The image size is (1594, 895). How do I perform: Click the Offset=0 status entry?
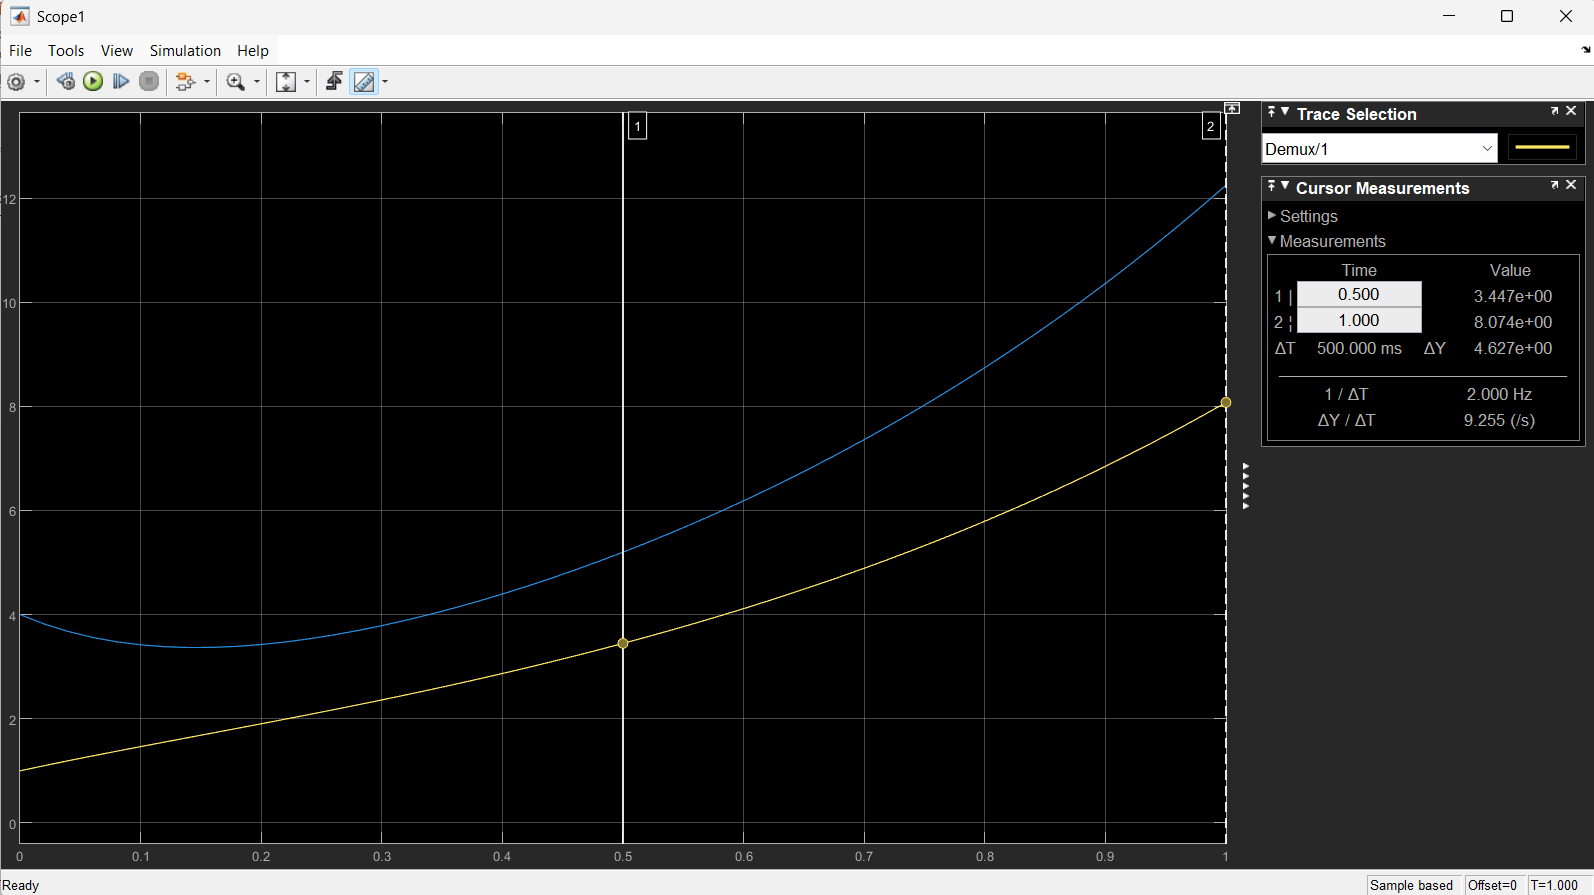click(x=1492, y=885)
